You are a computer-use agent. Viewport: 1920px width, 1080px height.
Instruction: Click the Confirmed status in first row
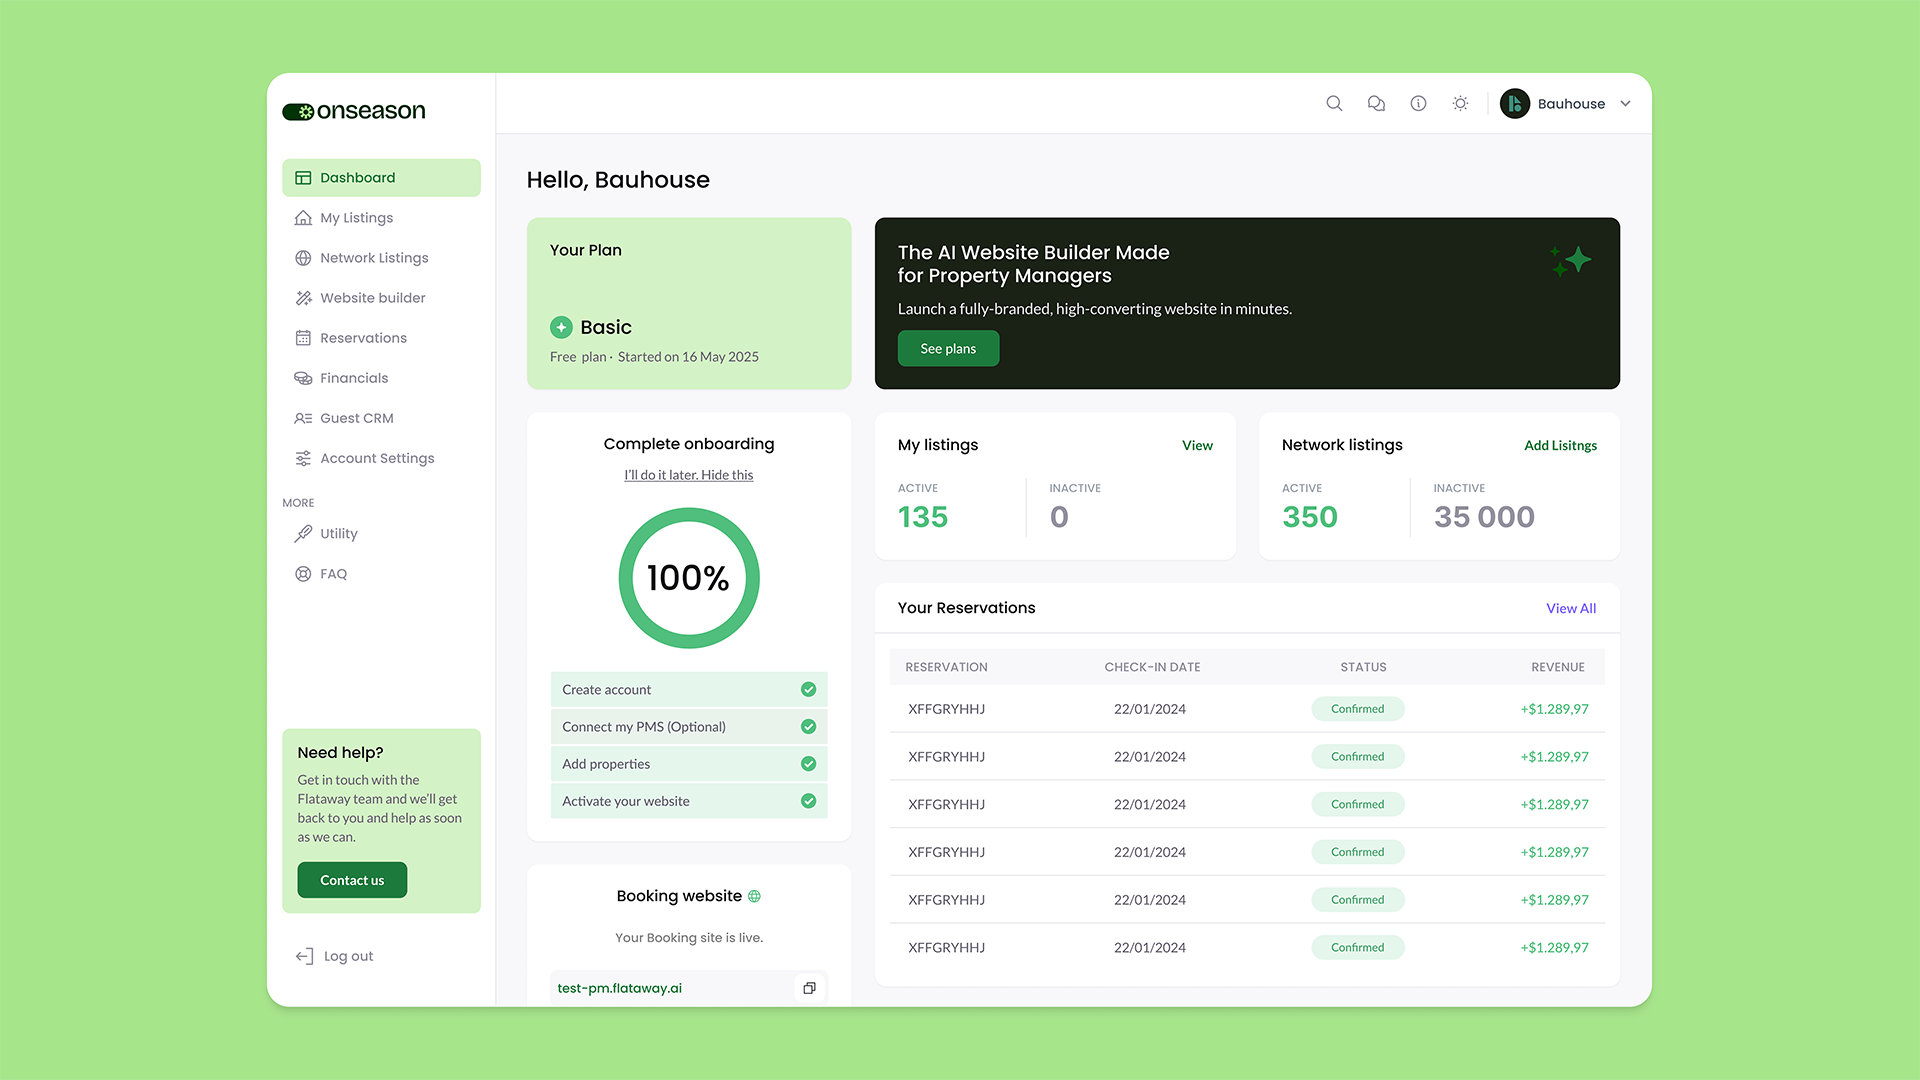tap(1357, 709)
